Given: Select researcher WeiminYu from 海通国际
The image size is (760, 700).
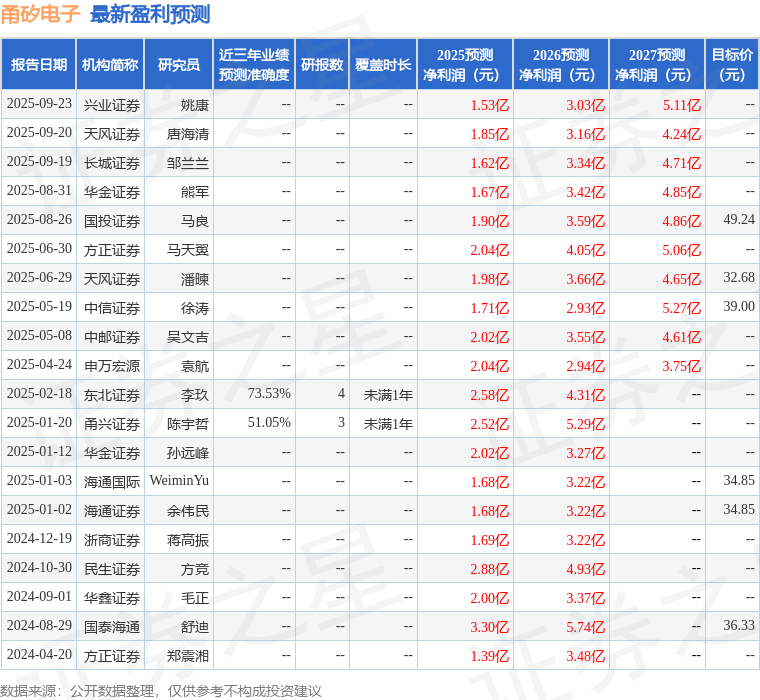Looking at the screenshot, I should (179, 480).
